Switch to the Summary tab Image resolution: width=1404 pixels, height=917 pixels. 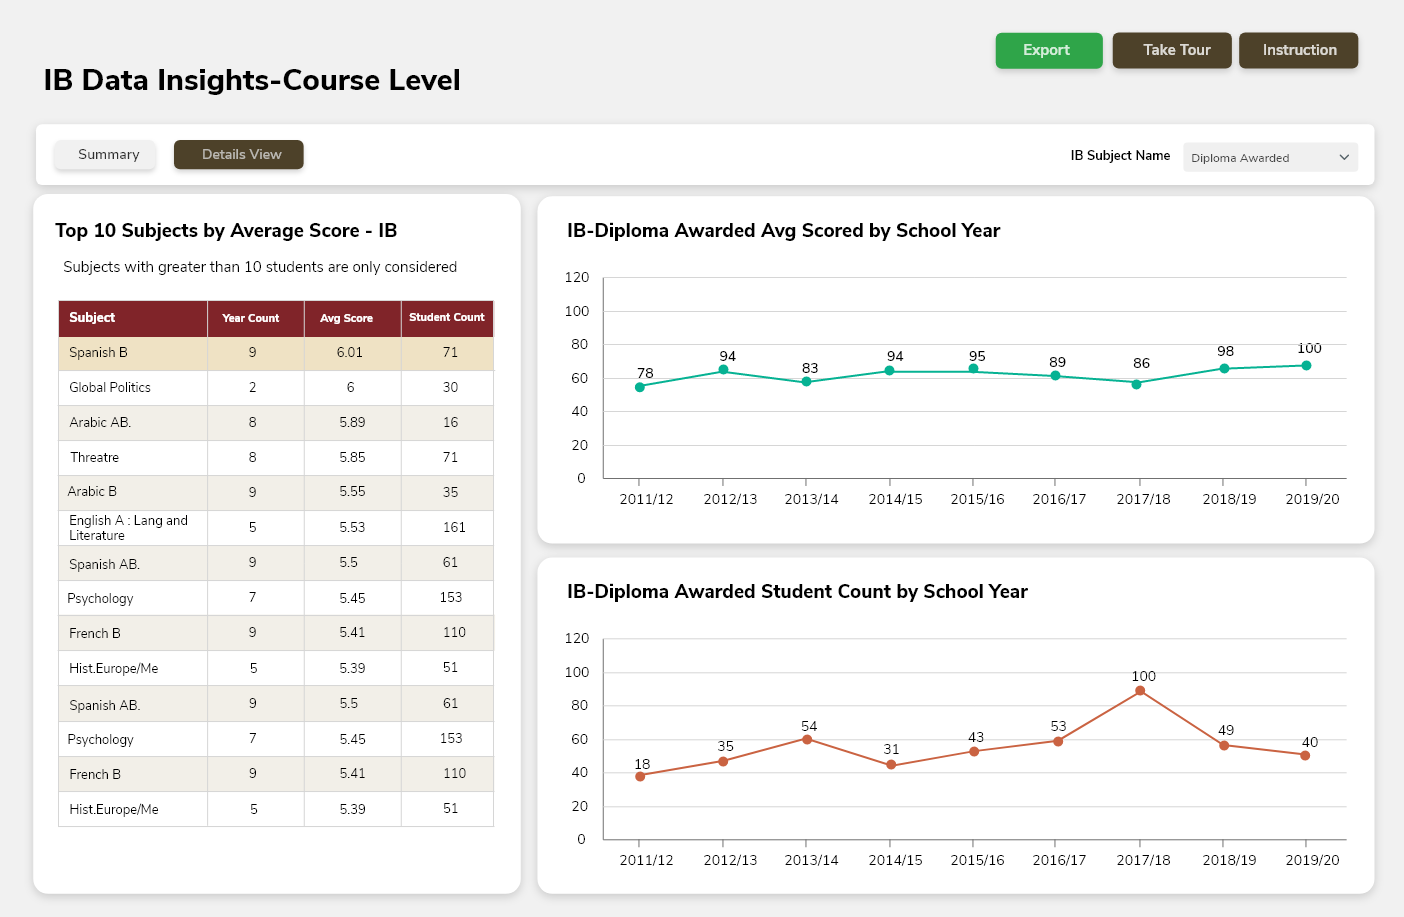point(105,155)
